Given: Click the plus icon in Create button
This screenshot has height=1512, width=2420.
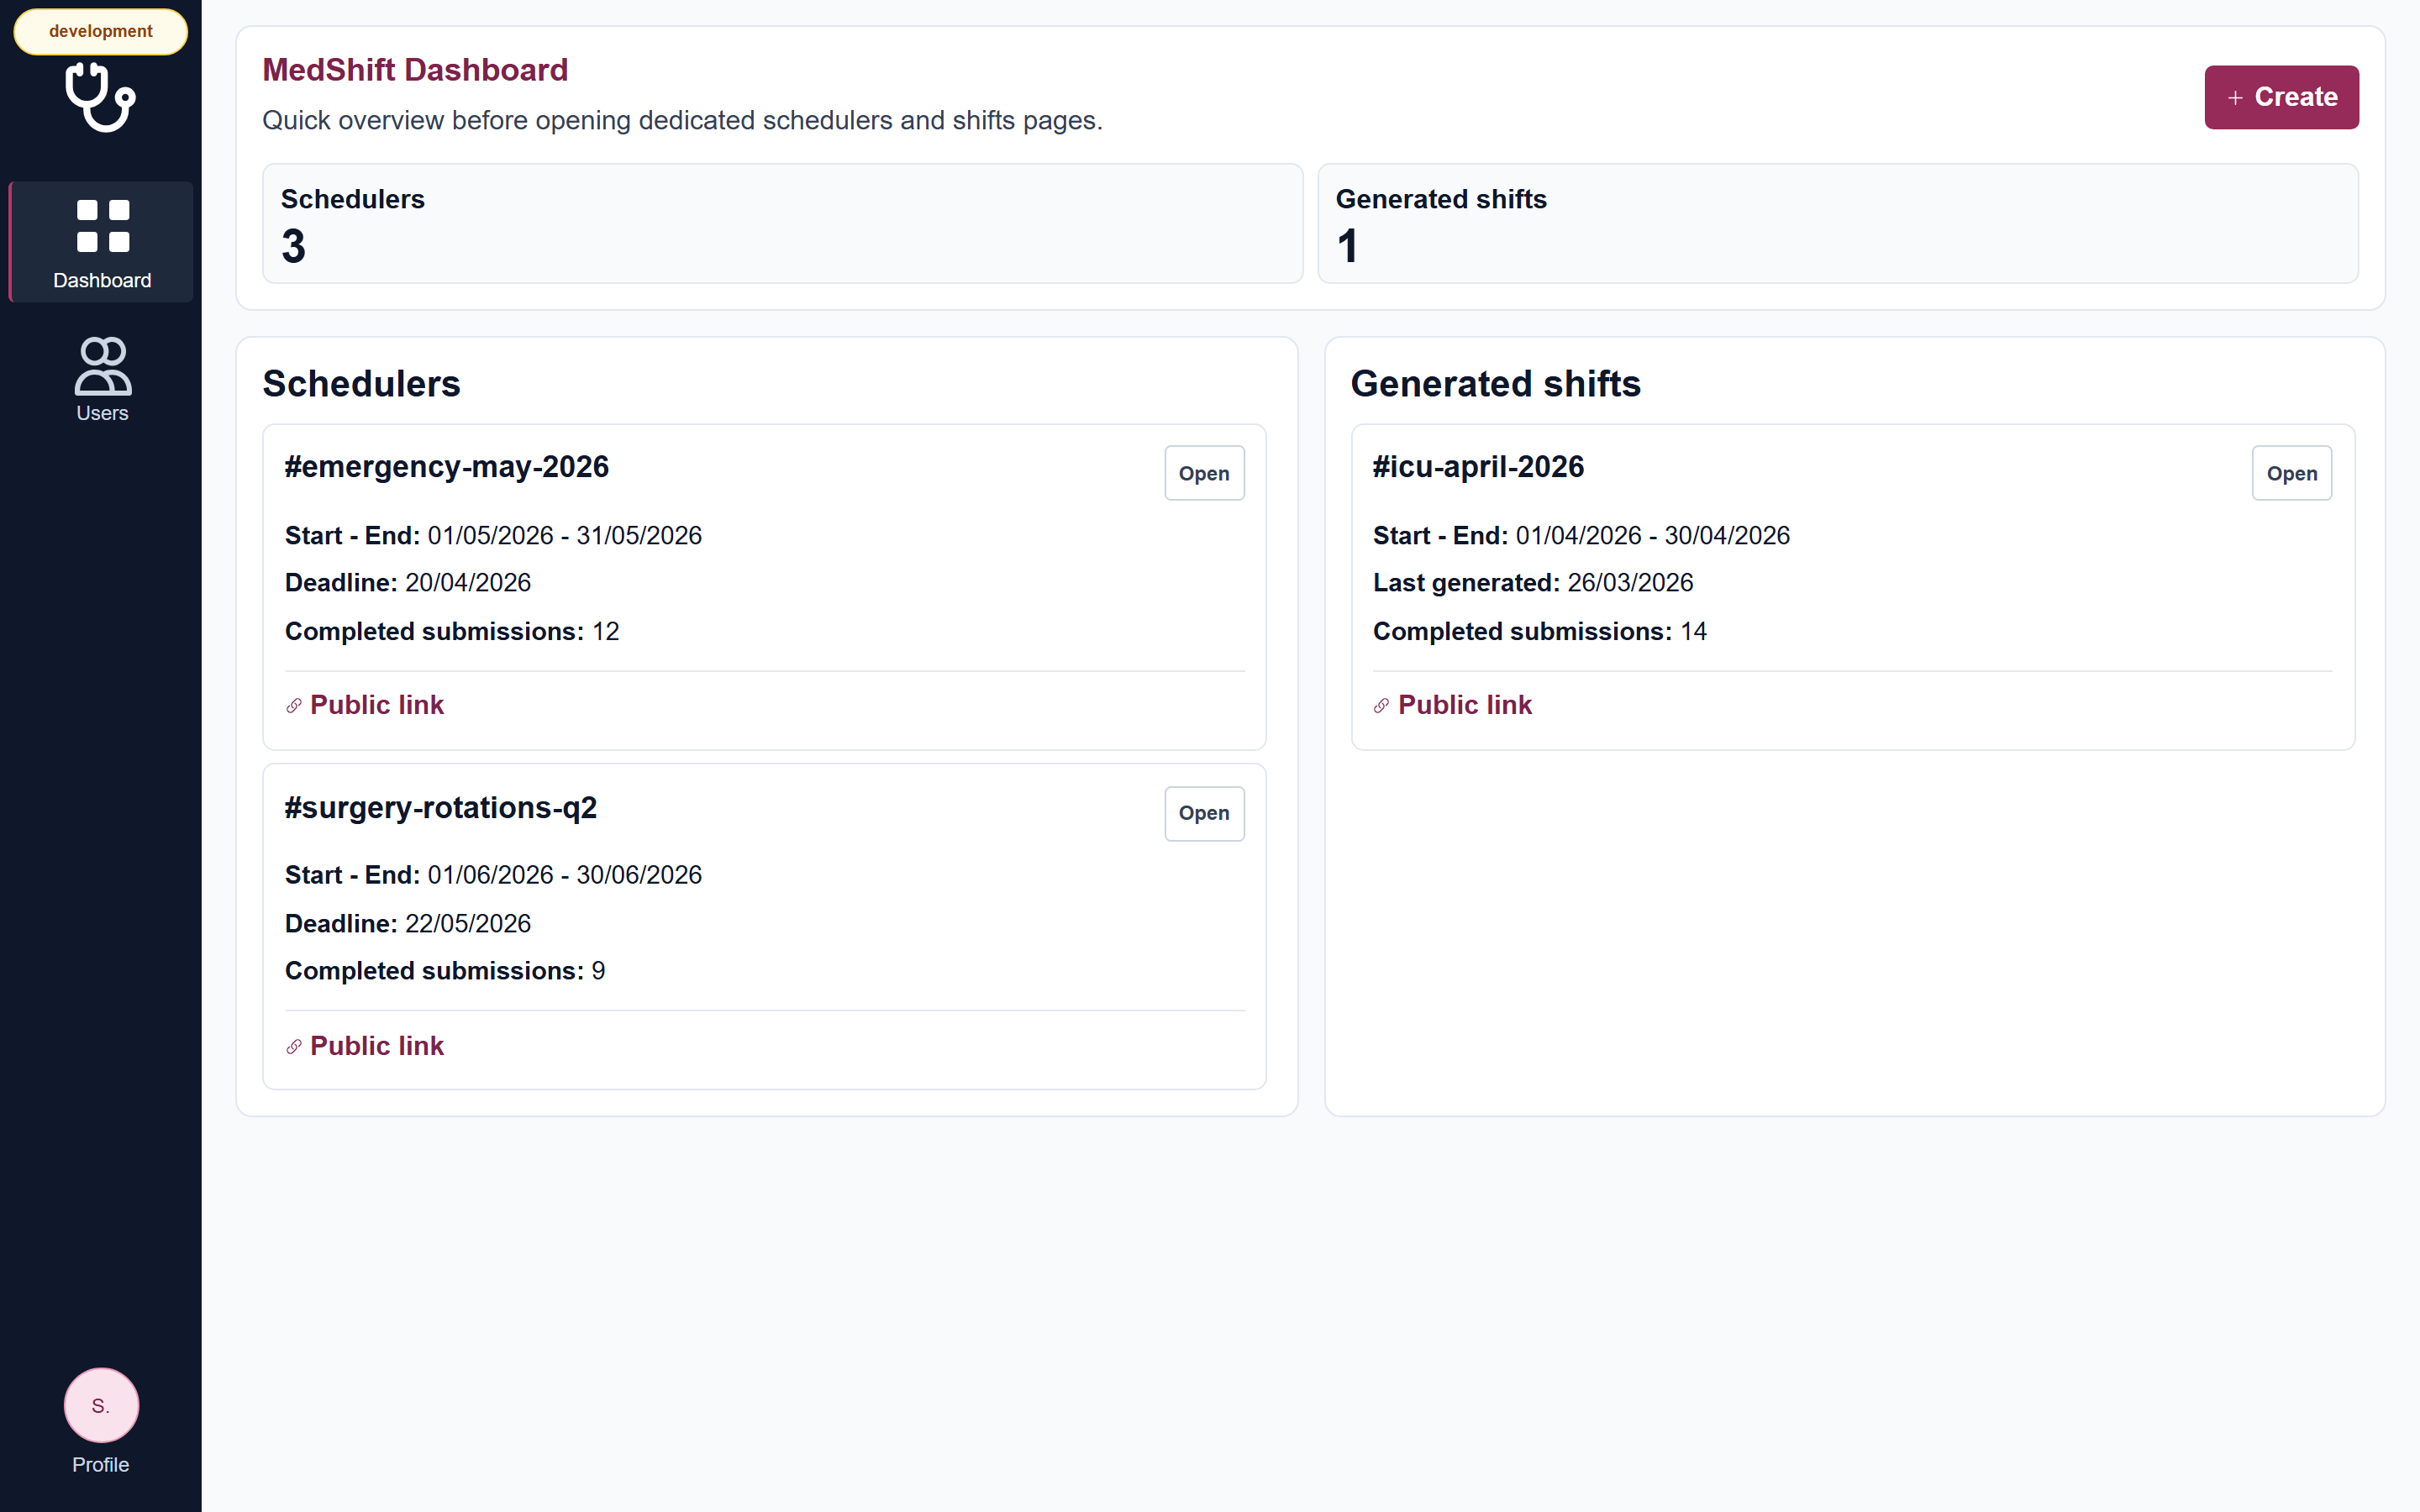Looking at the screenshot, I should [x=2235, y=98].
